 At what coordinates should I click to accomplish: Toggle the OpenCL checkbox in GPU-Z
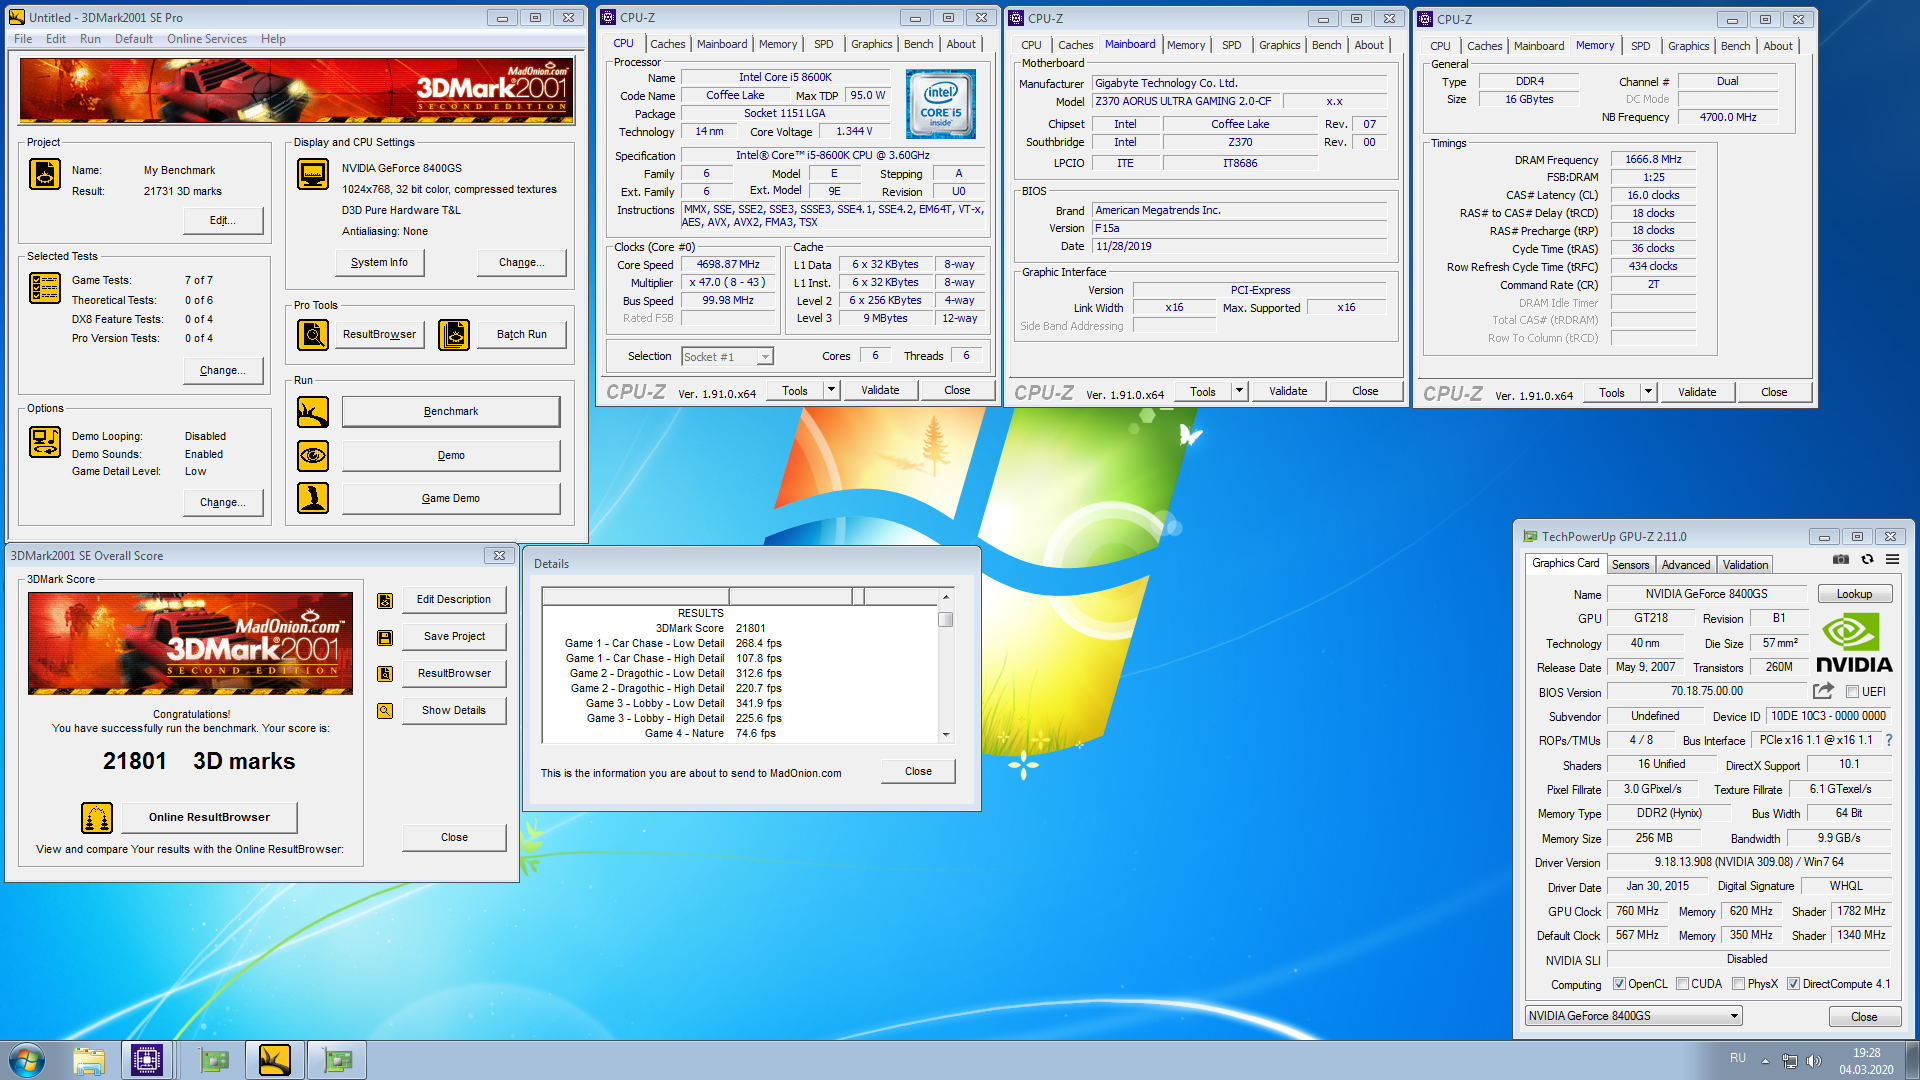[x=1619, y=984]
